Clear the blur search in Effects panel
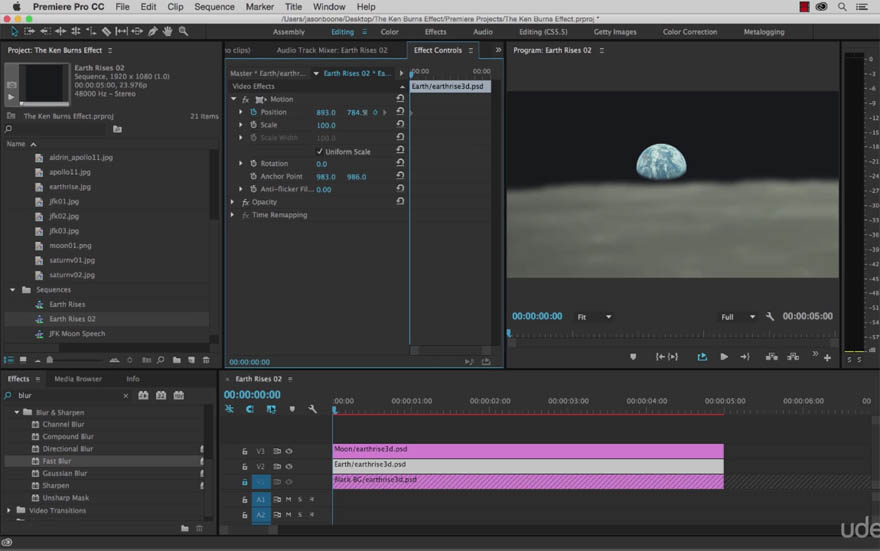 pyautogui.click(x=126, y=396)
